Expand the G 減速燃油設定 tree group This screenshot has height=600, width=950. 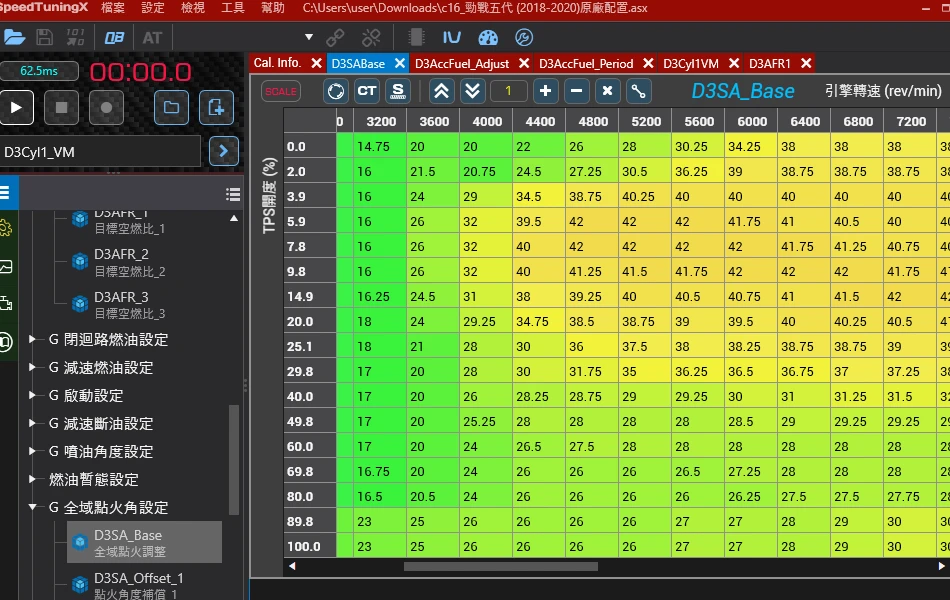tap(33, 367)
